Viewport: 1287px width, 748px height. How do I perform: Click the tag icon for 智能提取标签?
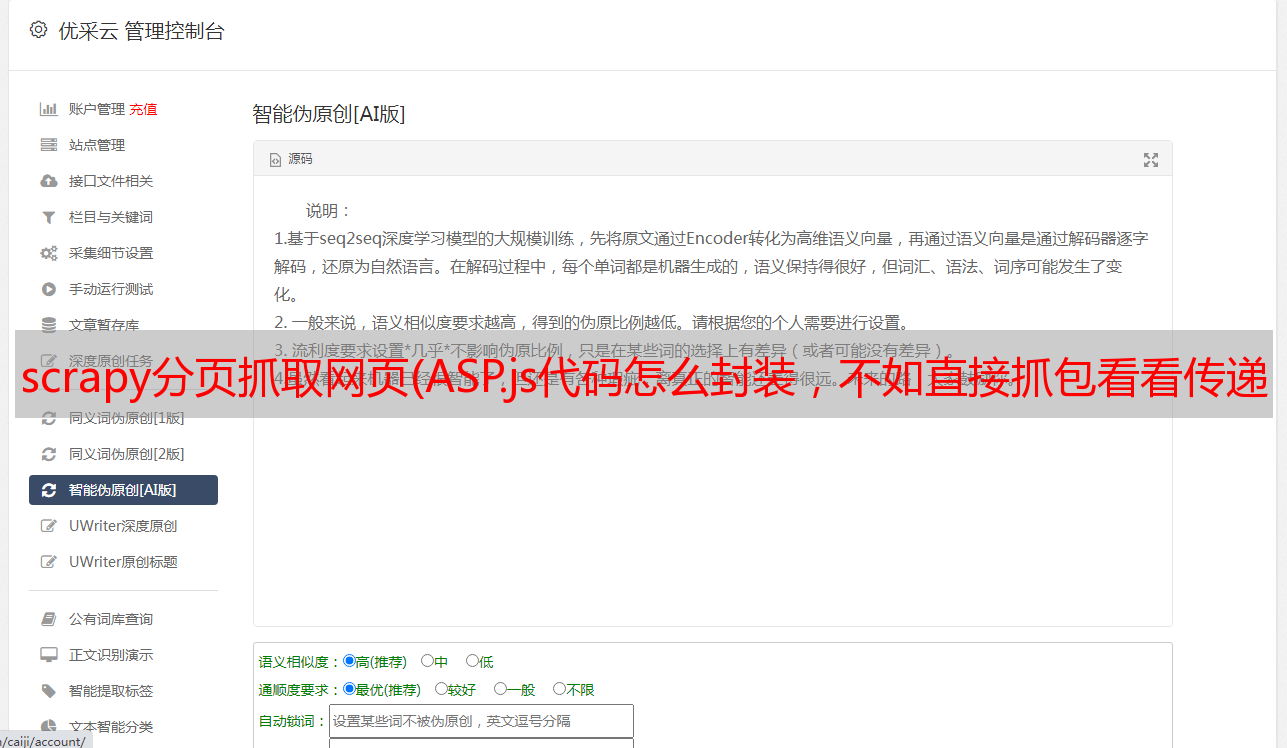point(48,691)
